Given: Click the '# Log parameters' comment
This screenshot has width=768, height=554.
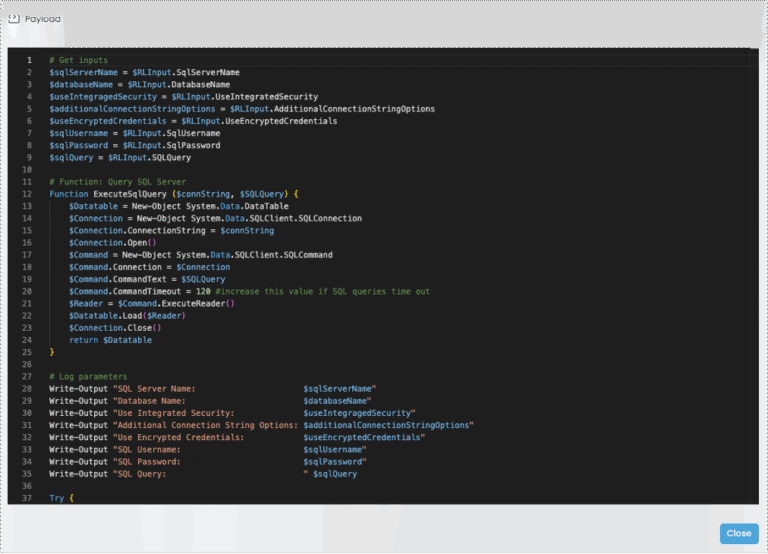Looking at the screenshot, I should click(87, 376).
